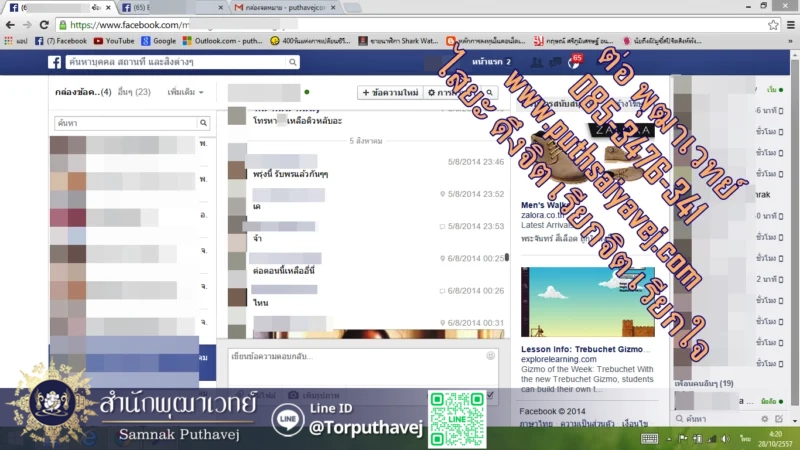Open the taskbar touch keyboard icon
This screenshot has width=800, height=450.
point(649,439)
